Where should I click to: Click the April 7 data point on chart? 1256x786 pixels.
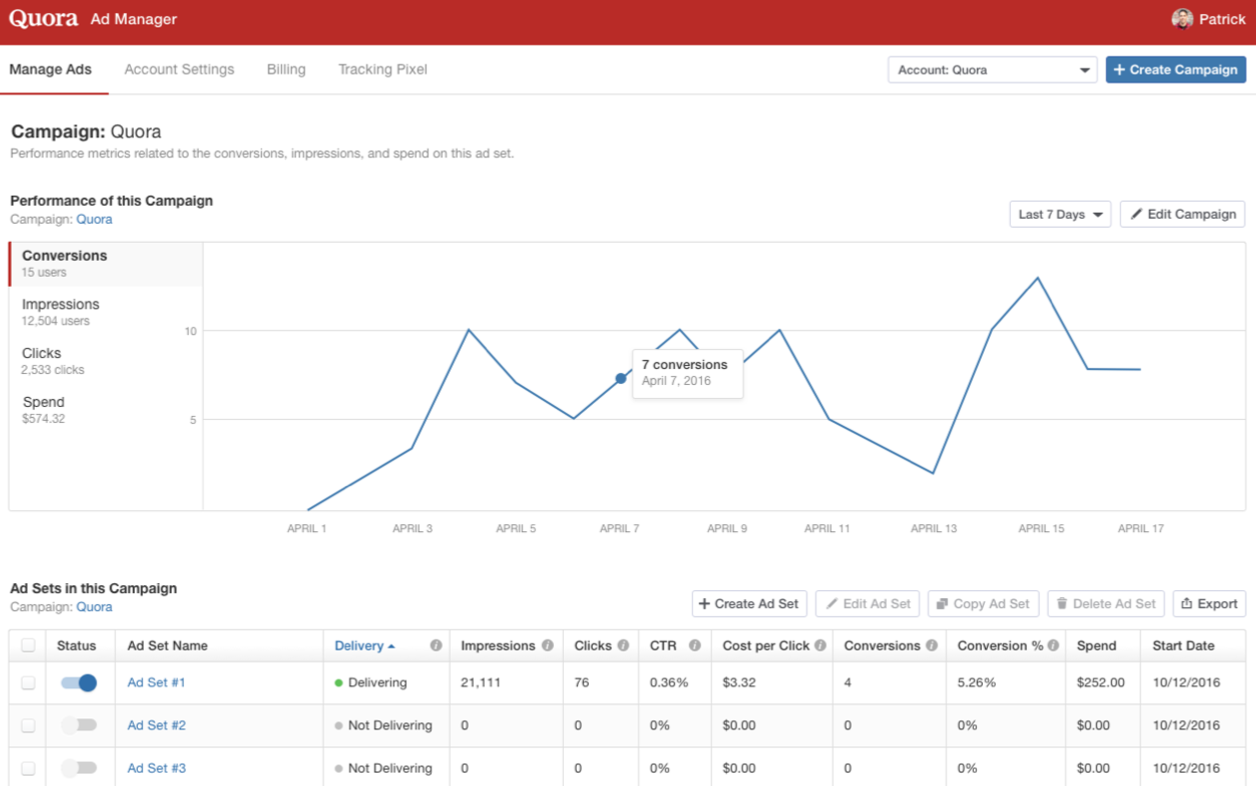(x=621, y=378)
